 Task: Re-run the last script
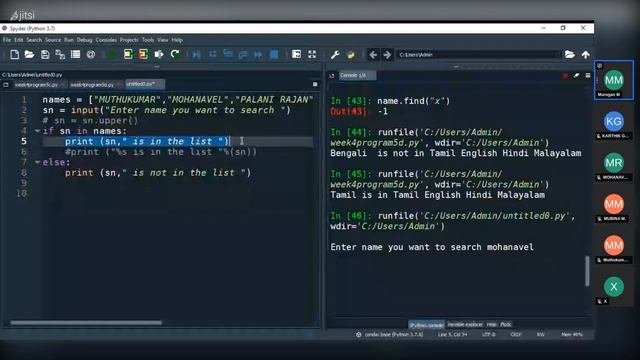point(175,54)
